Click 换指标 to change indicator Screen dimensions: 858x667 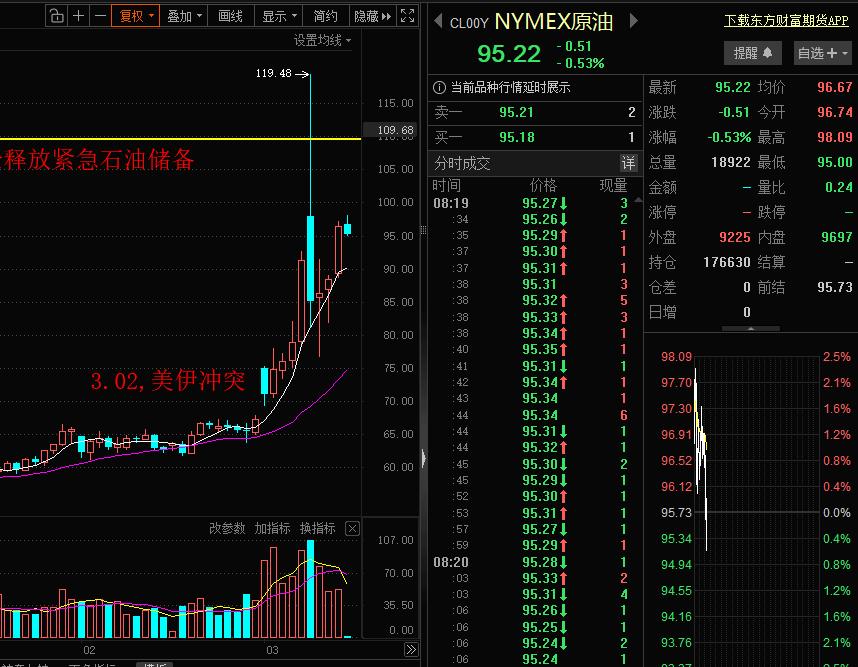[x=317, y=528]
